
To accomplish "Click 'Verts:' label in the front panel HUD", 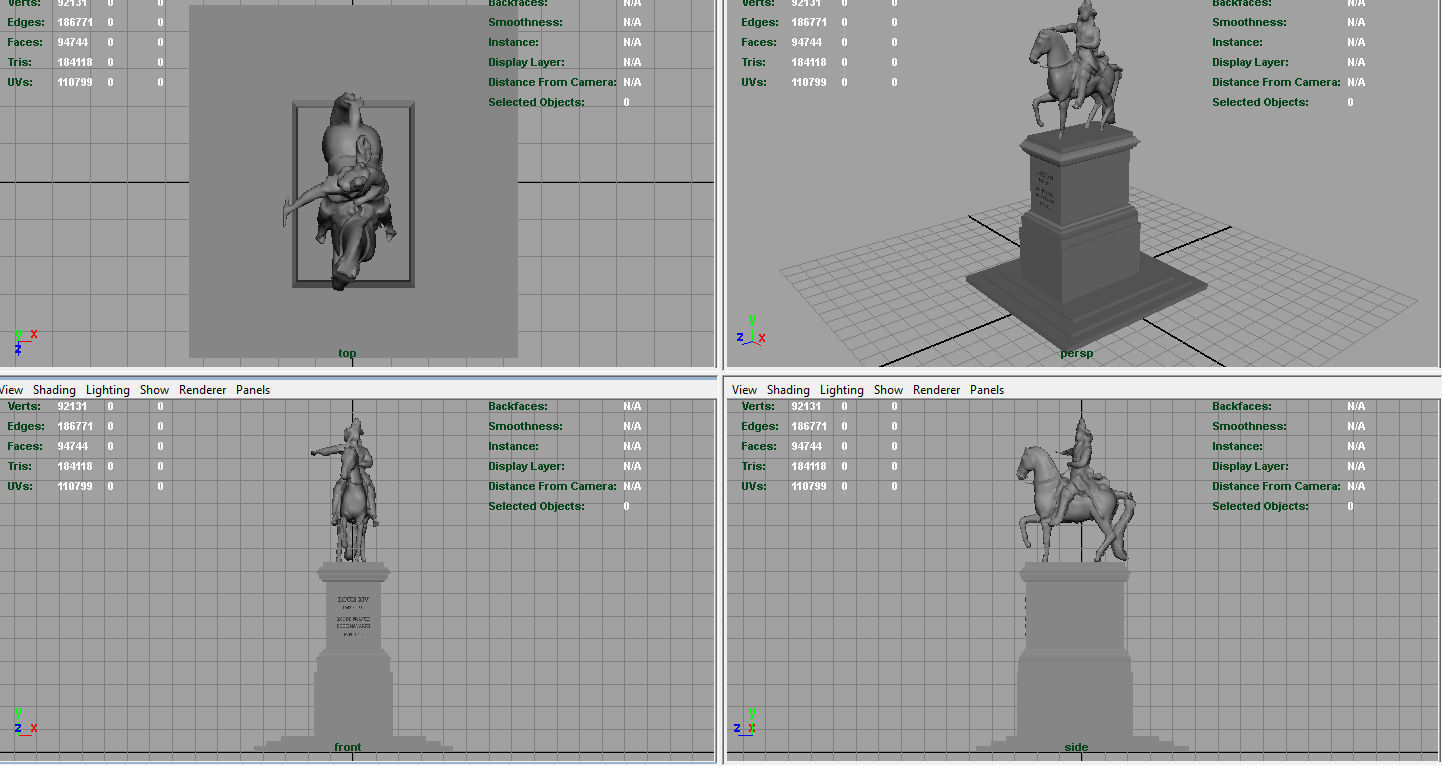I will pyautogui.click(x=25, y=406).
